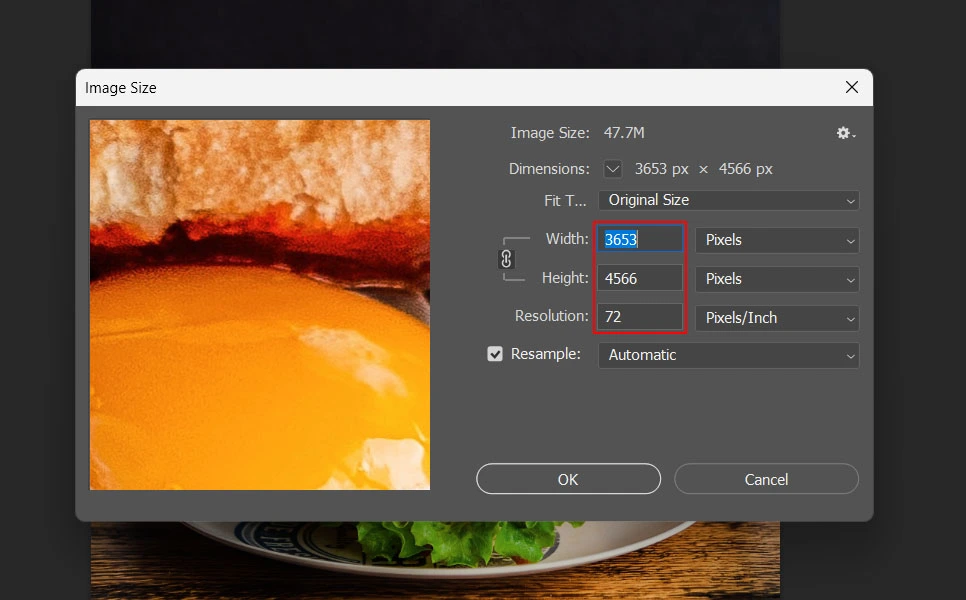This screenshot has width=966, height=600.
Task: Open the Width units Pixels dropdown
Action: pyautogui.click(x=777, y=240)
